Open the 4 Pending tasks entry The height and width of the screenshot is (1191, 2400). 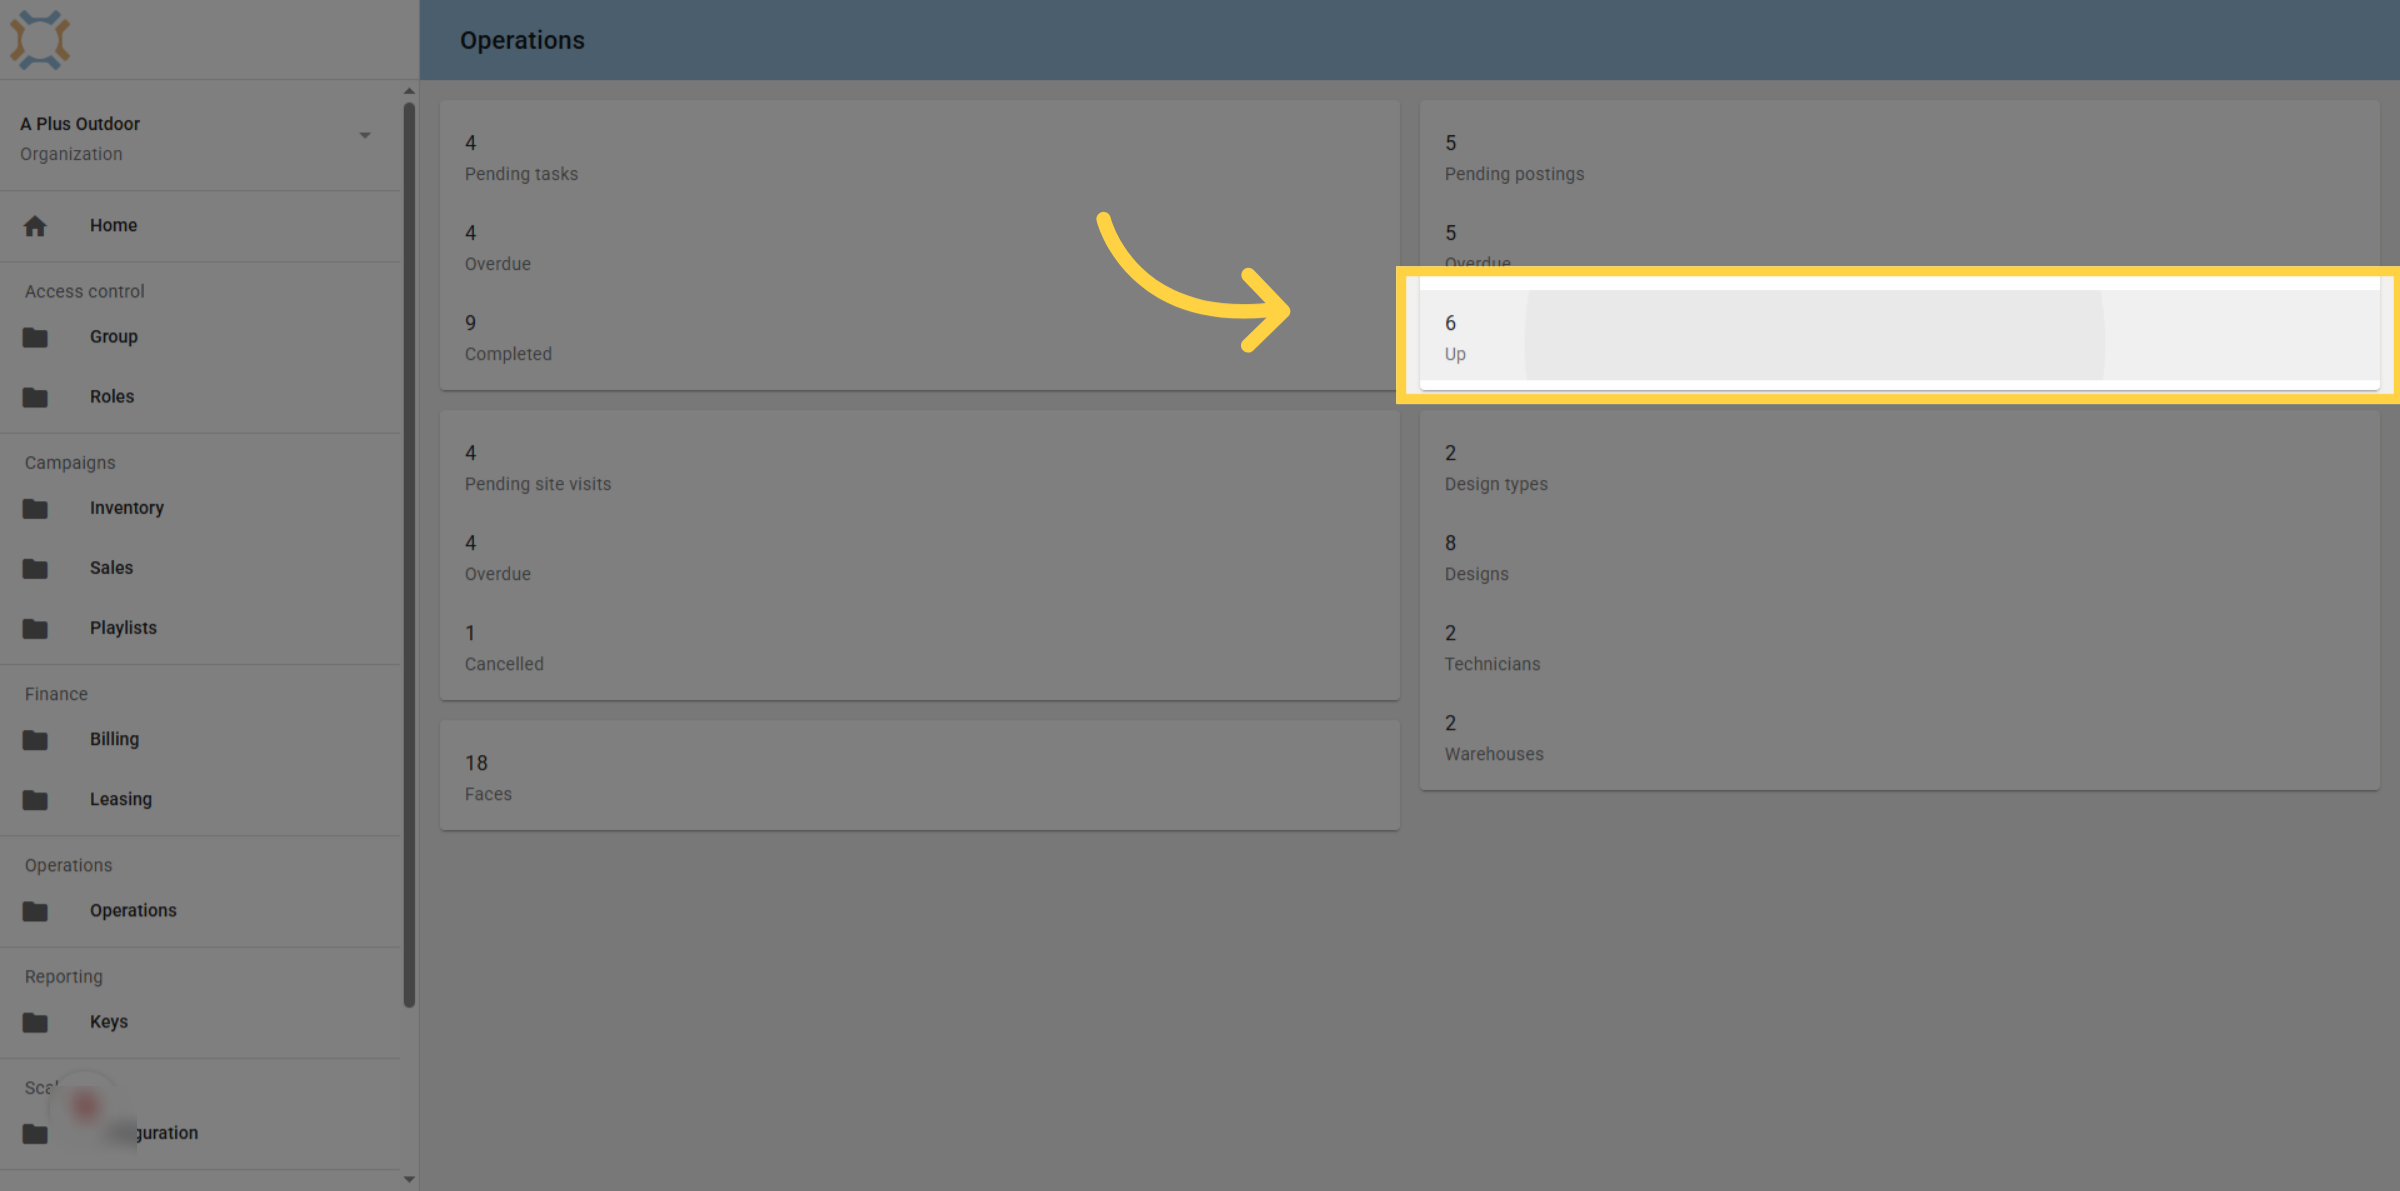coord(919,157)
